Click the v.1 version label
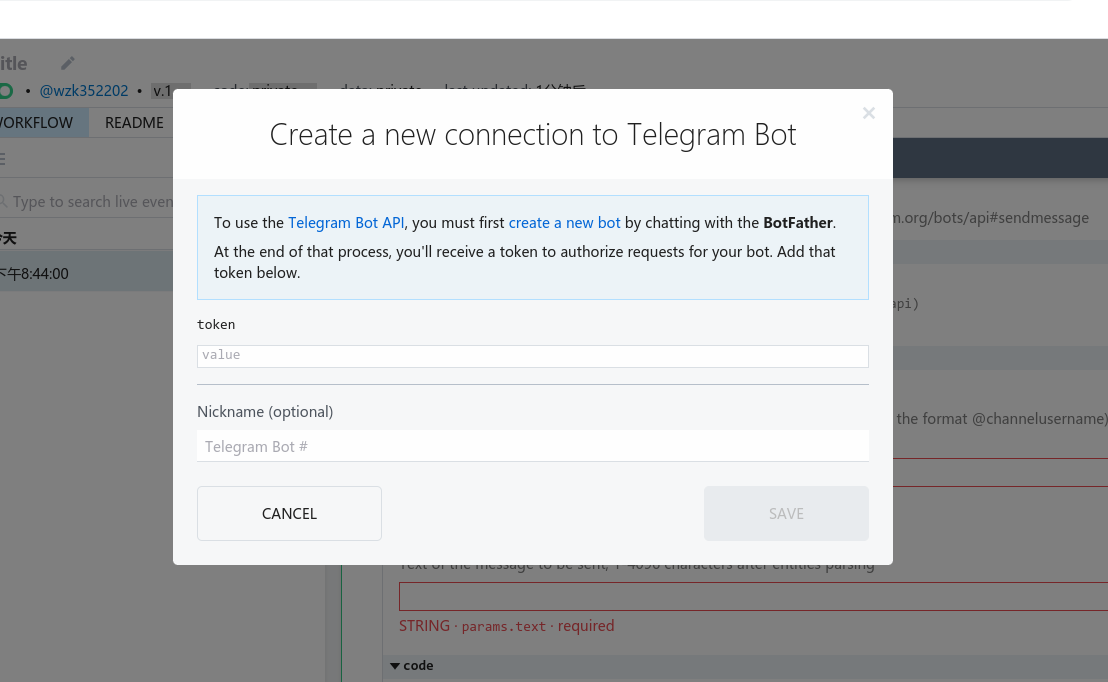The image size is (1108, 682). click(163, 90)
